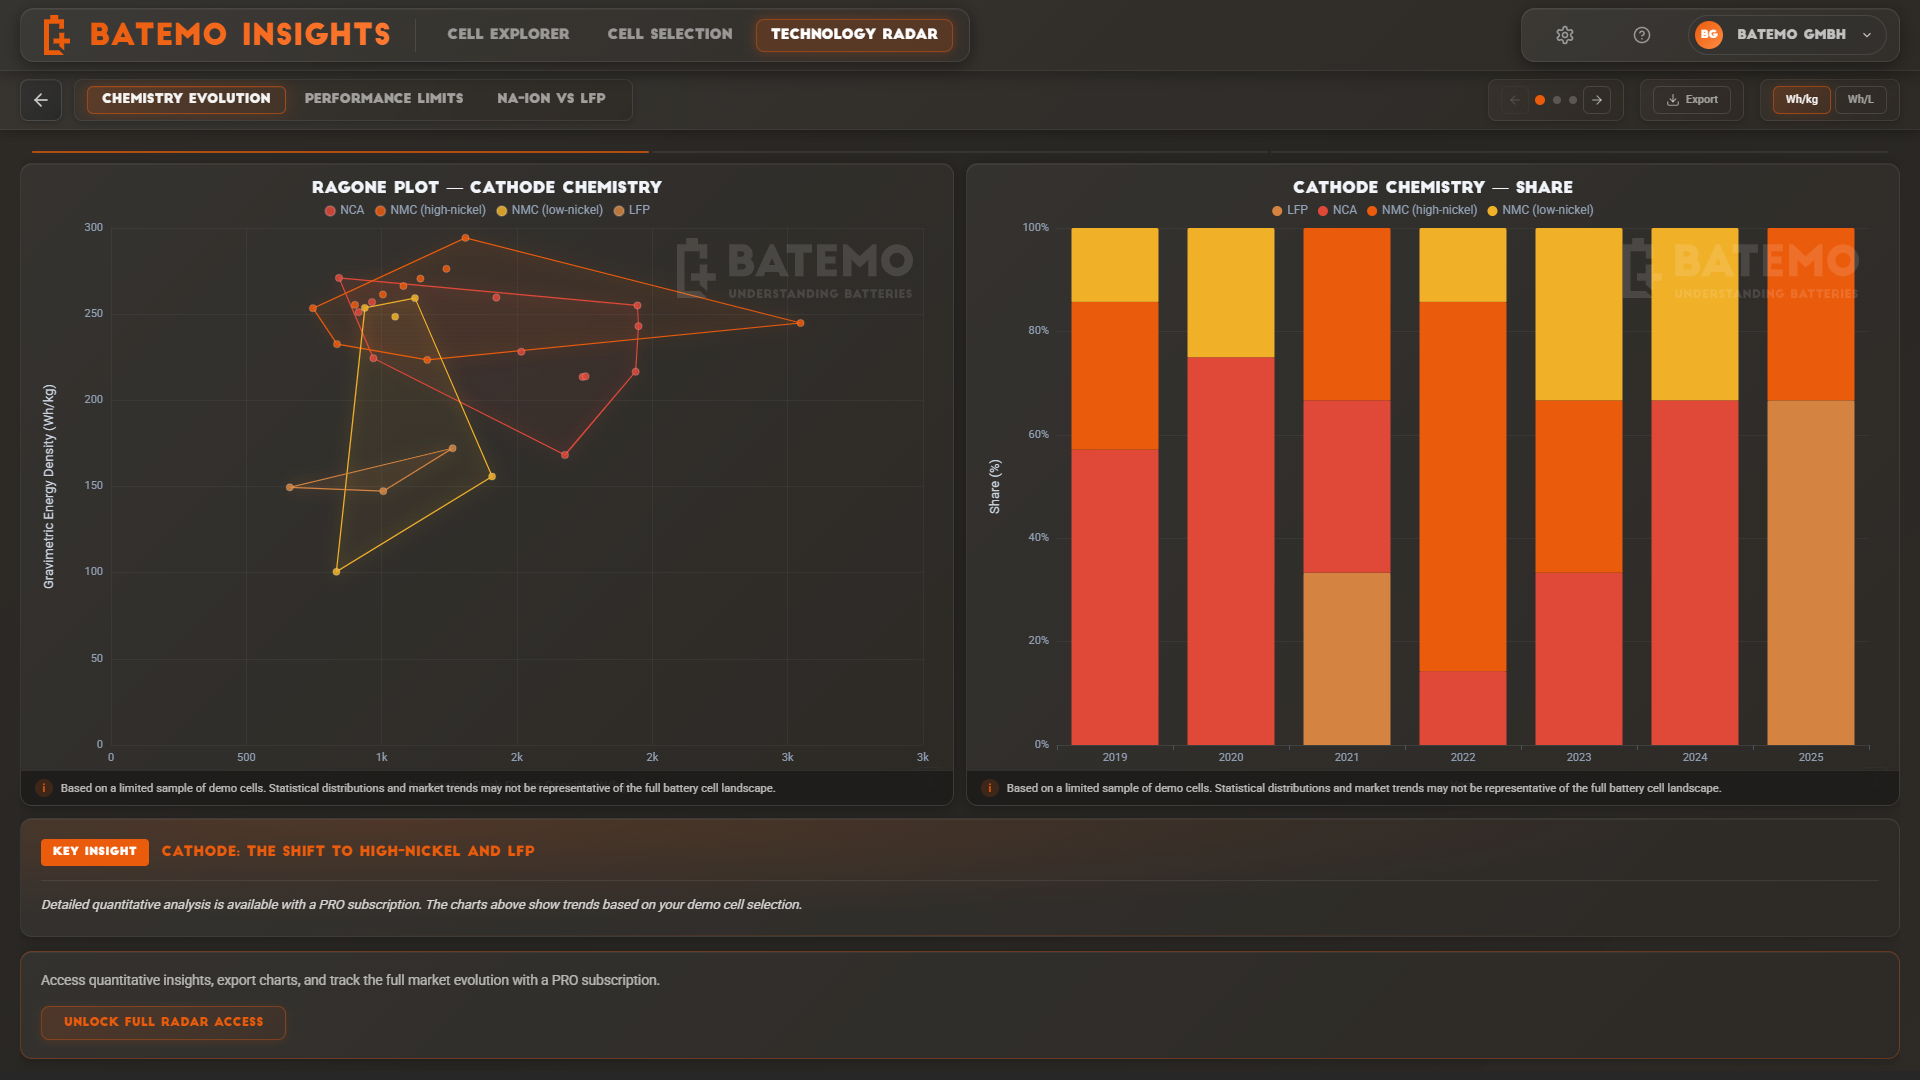Viewport: 1920px width, 1080px height.
Task: Click the BG user avatar
Action: [1709, 35]
